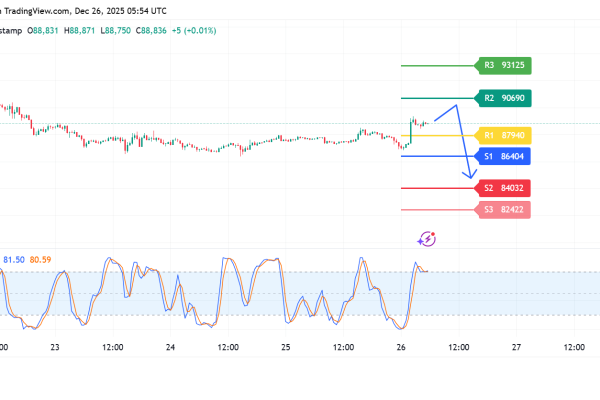Click the yellow R1 87940 label
This screenshot has width=600, height=400.
click(x=505, y=134)
